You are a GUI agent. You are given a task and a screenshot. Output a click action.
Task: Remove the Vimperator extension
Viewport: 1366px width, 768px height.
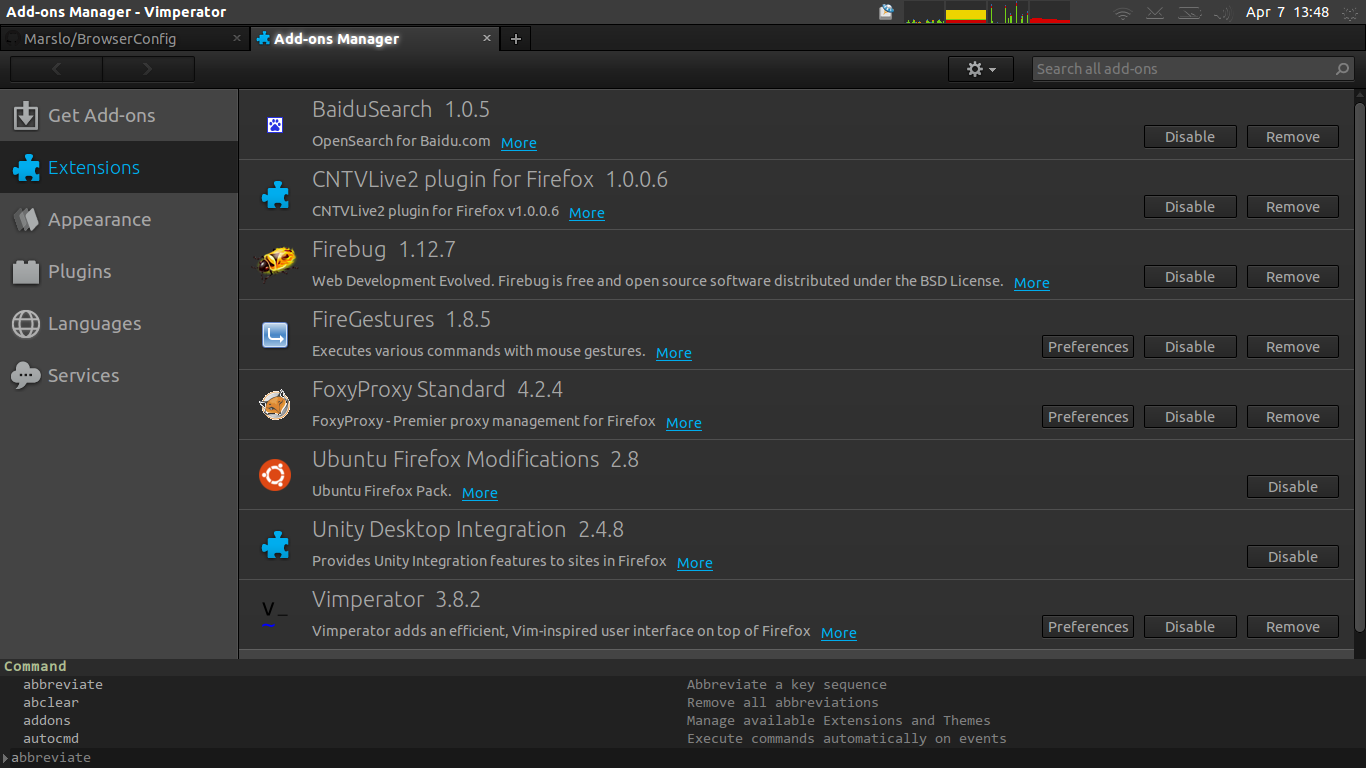[1293, 627]
